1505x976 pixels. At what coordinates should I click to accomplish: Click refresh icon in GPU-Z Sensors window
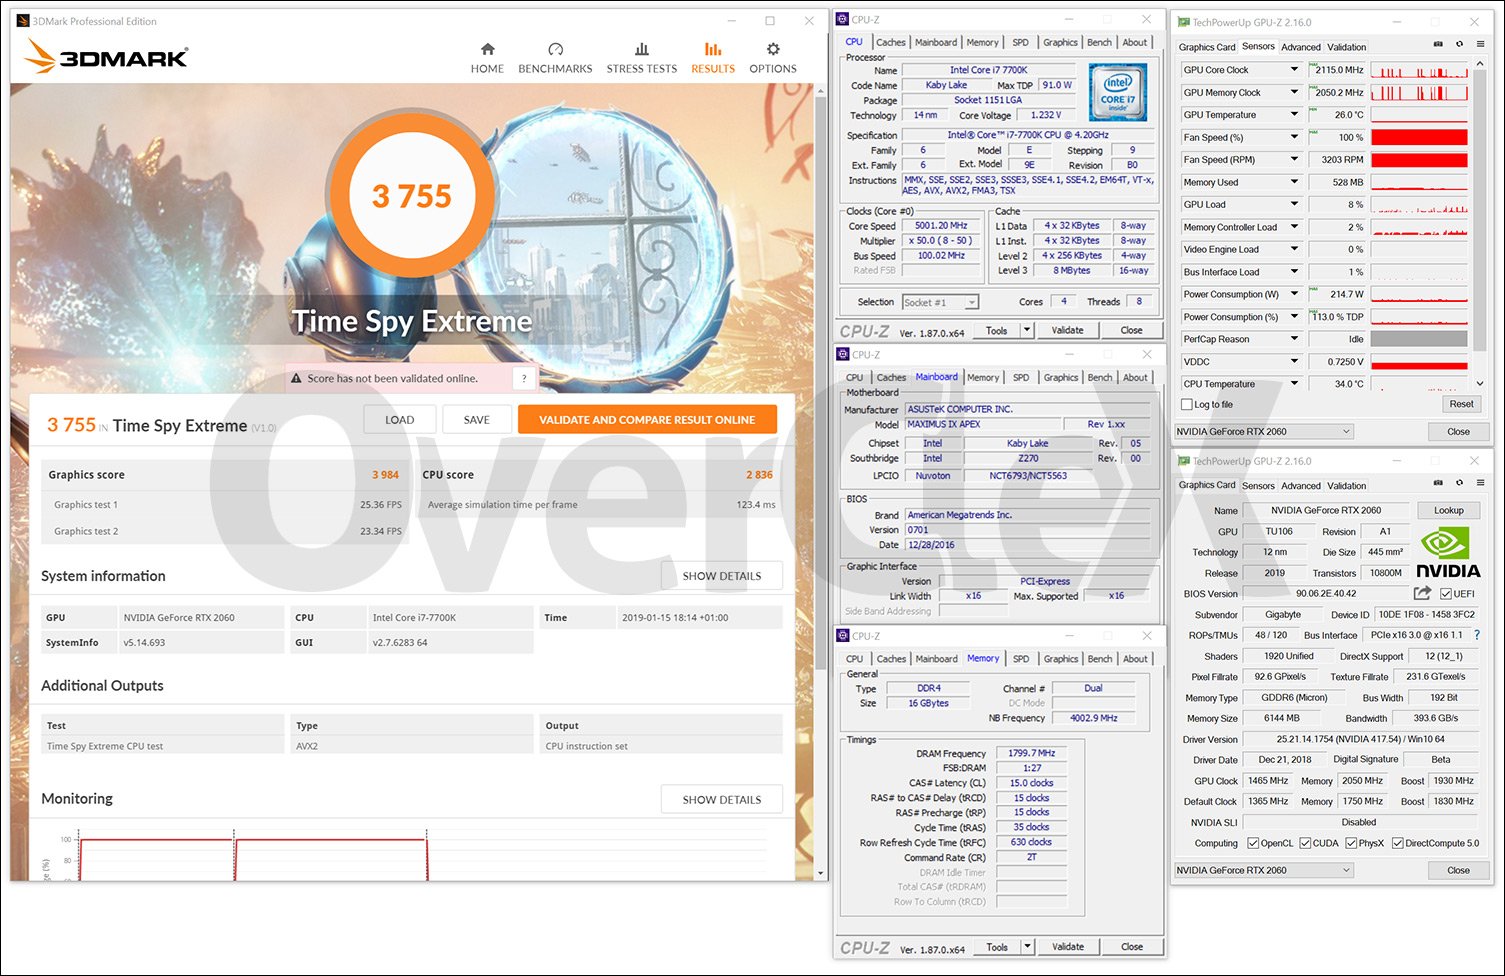tap(1460, 44)
